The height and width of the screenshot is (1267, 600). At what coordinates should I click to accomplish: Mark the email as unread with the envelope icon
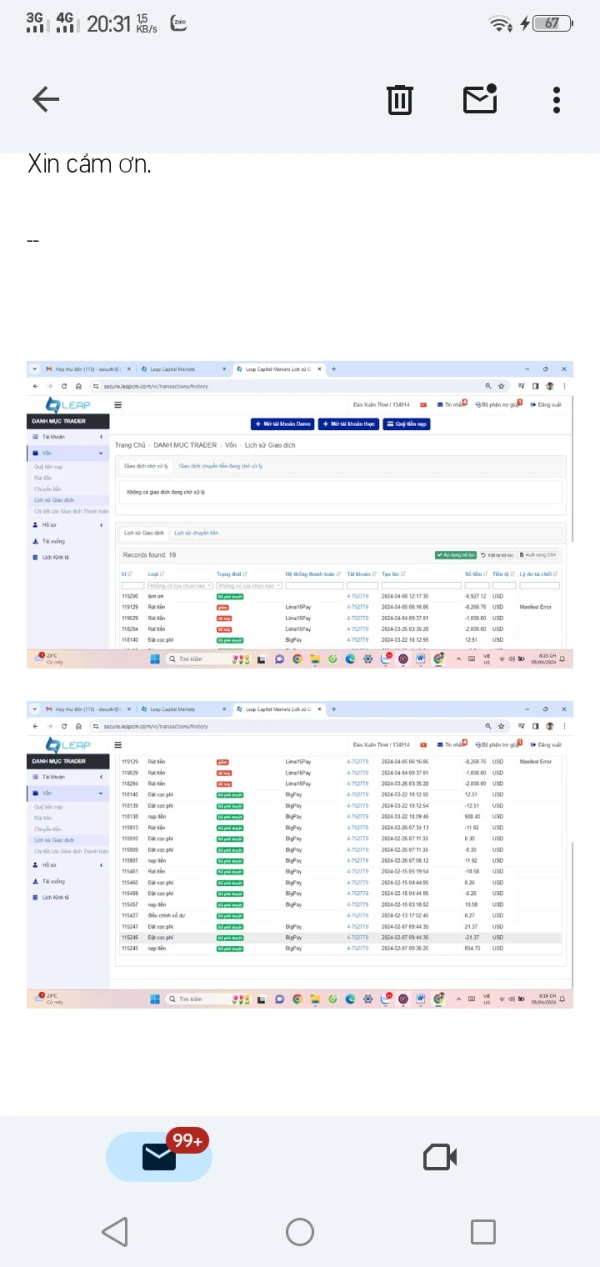coord(480,98)
